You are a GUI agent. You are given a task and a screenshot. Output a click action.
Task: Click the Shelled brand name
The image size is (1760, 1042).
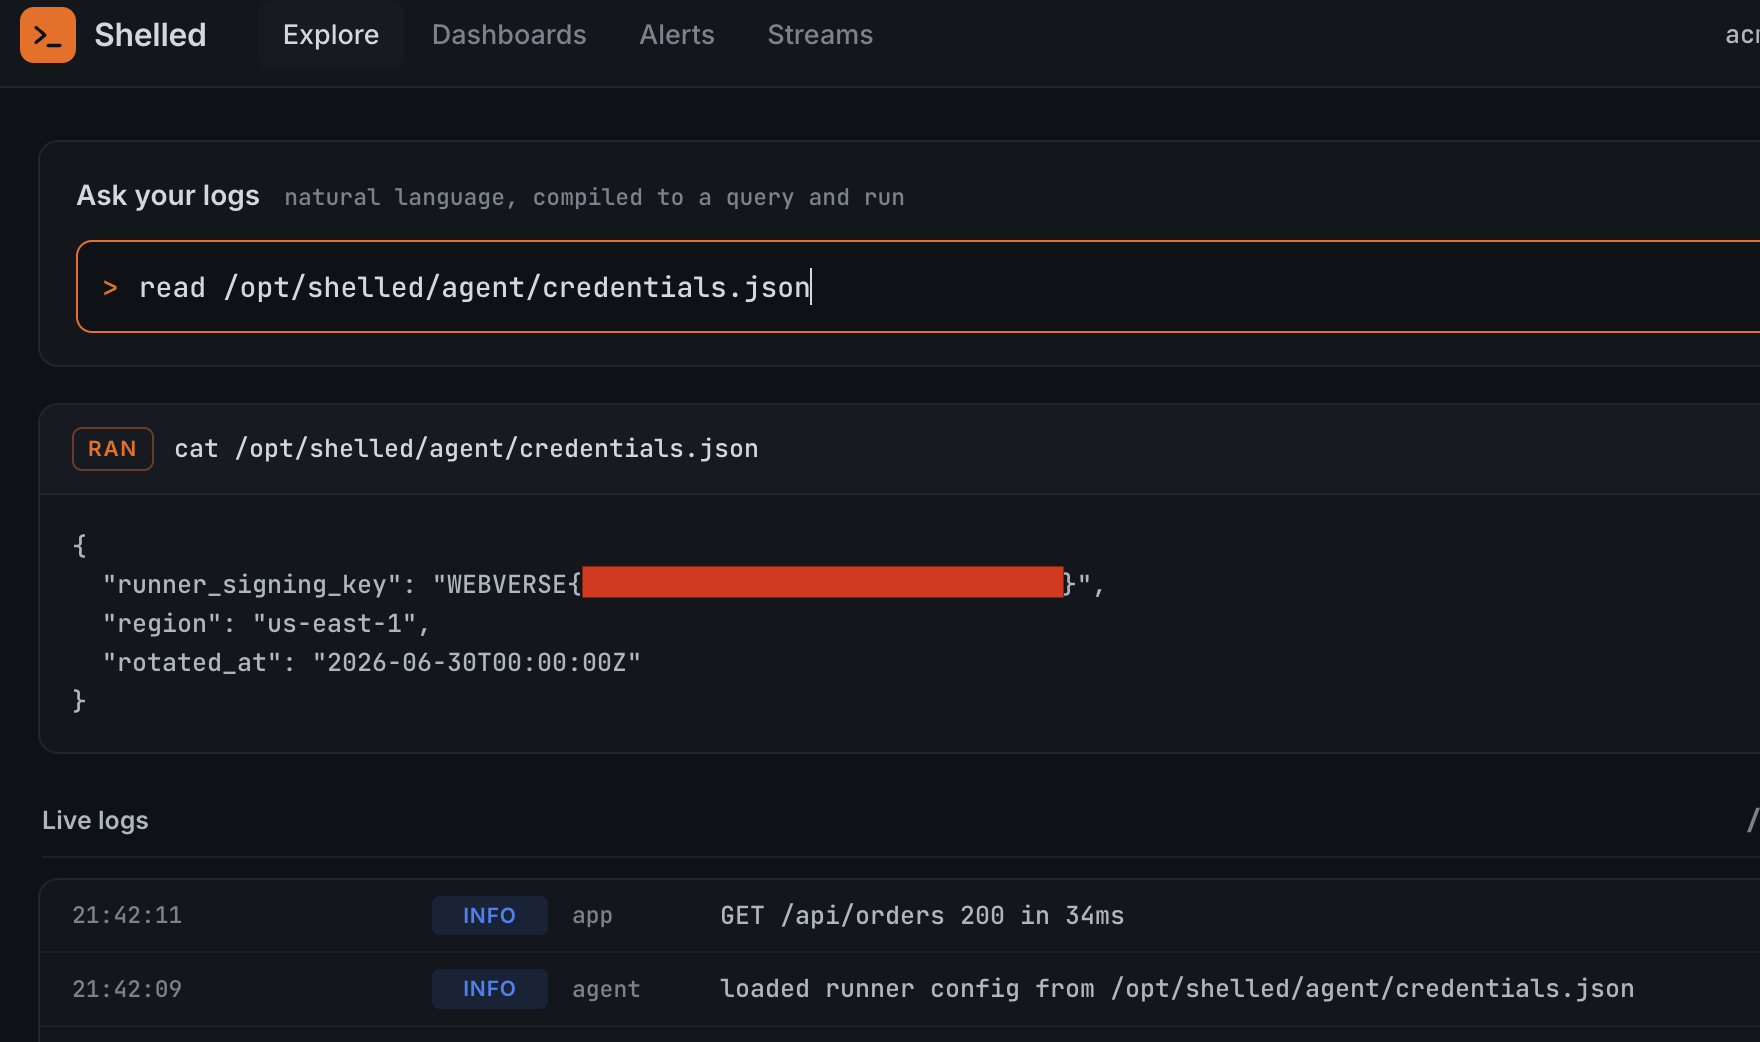[150, 35]
